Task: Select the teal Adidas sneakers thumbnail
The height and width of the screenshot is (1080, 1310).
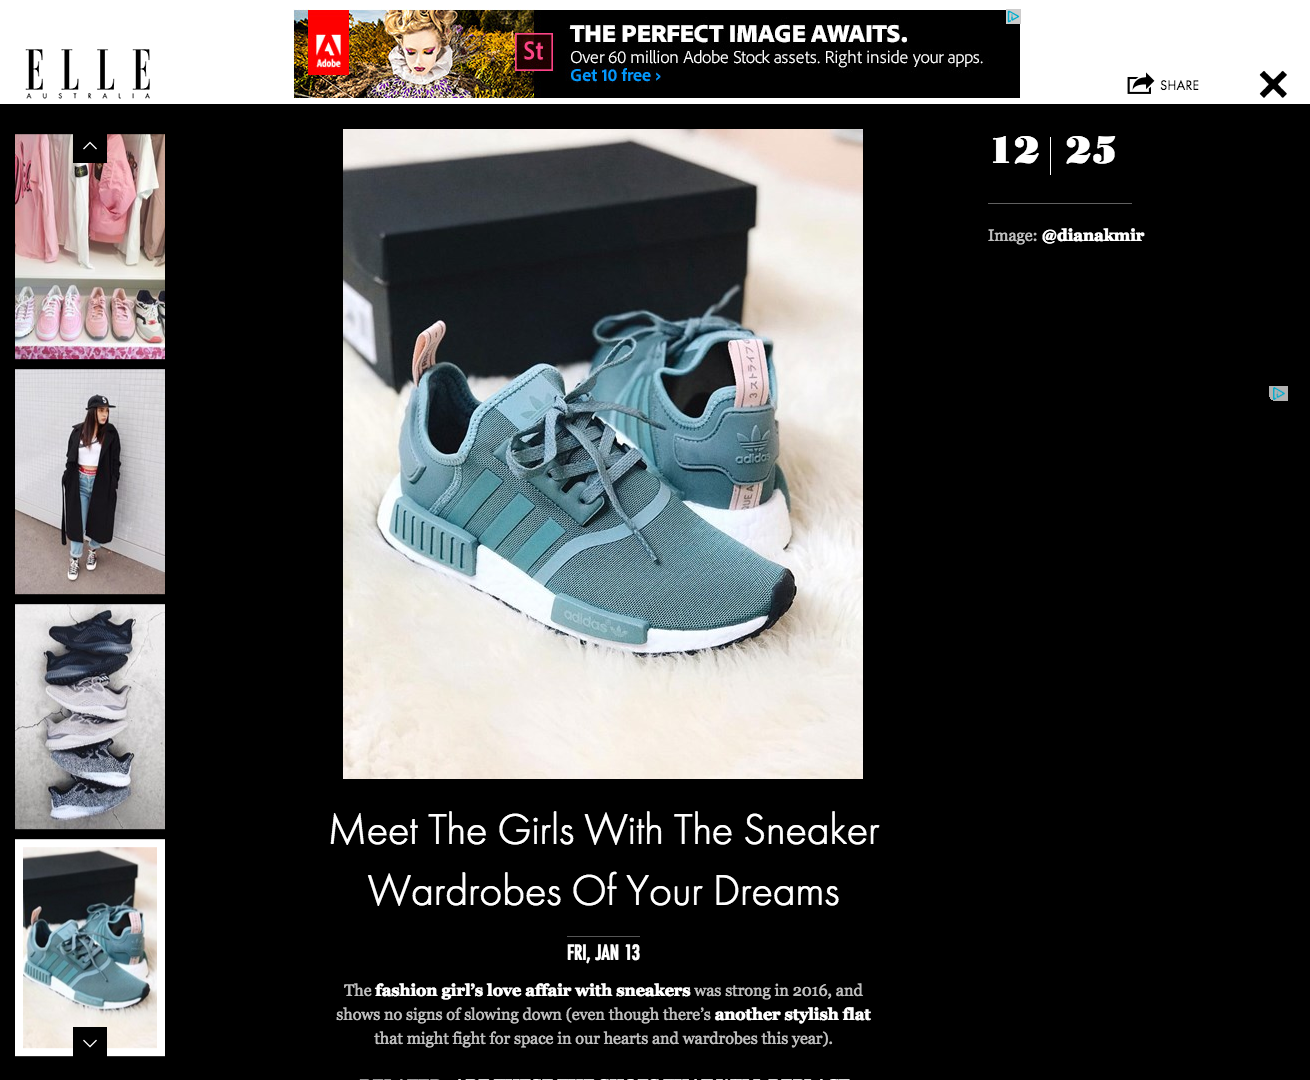Action: click(x=90, y=947)
